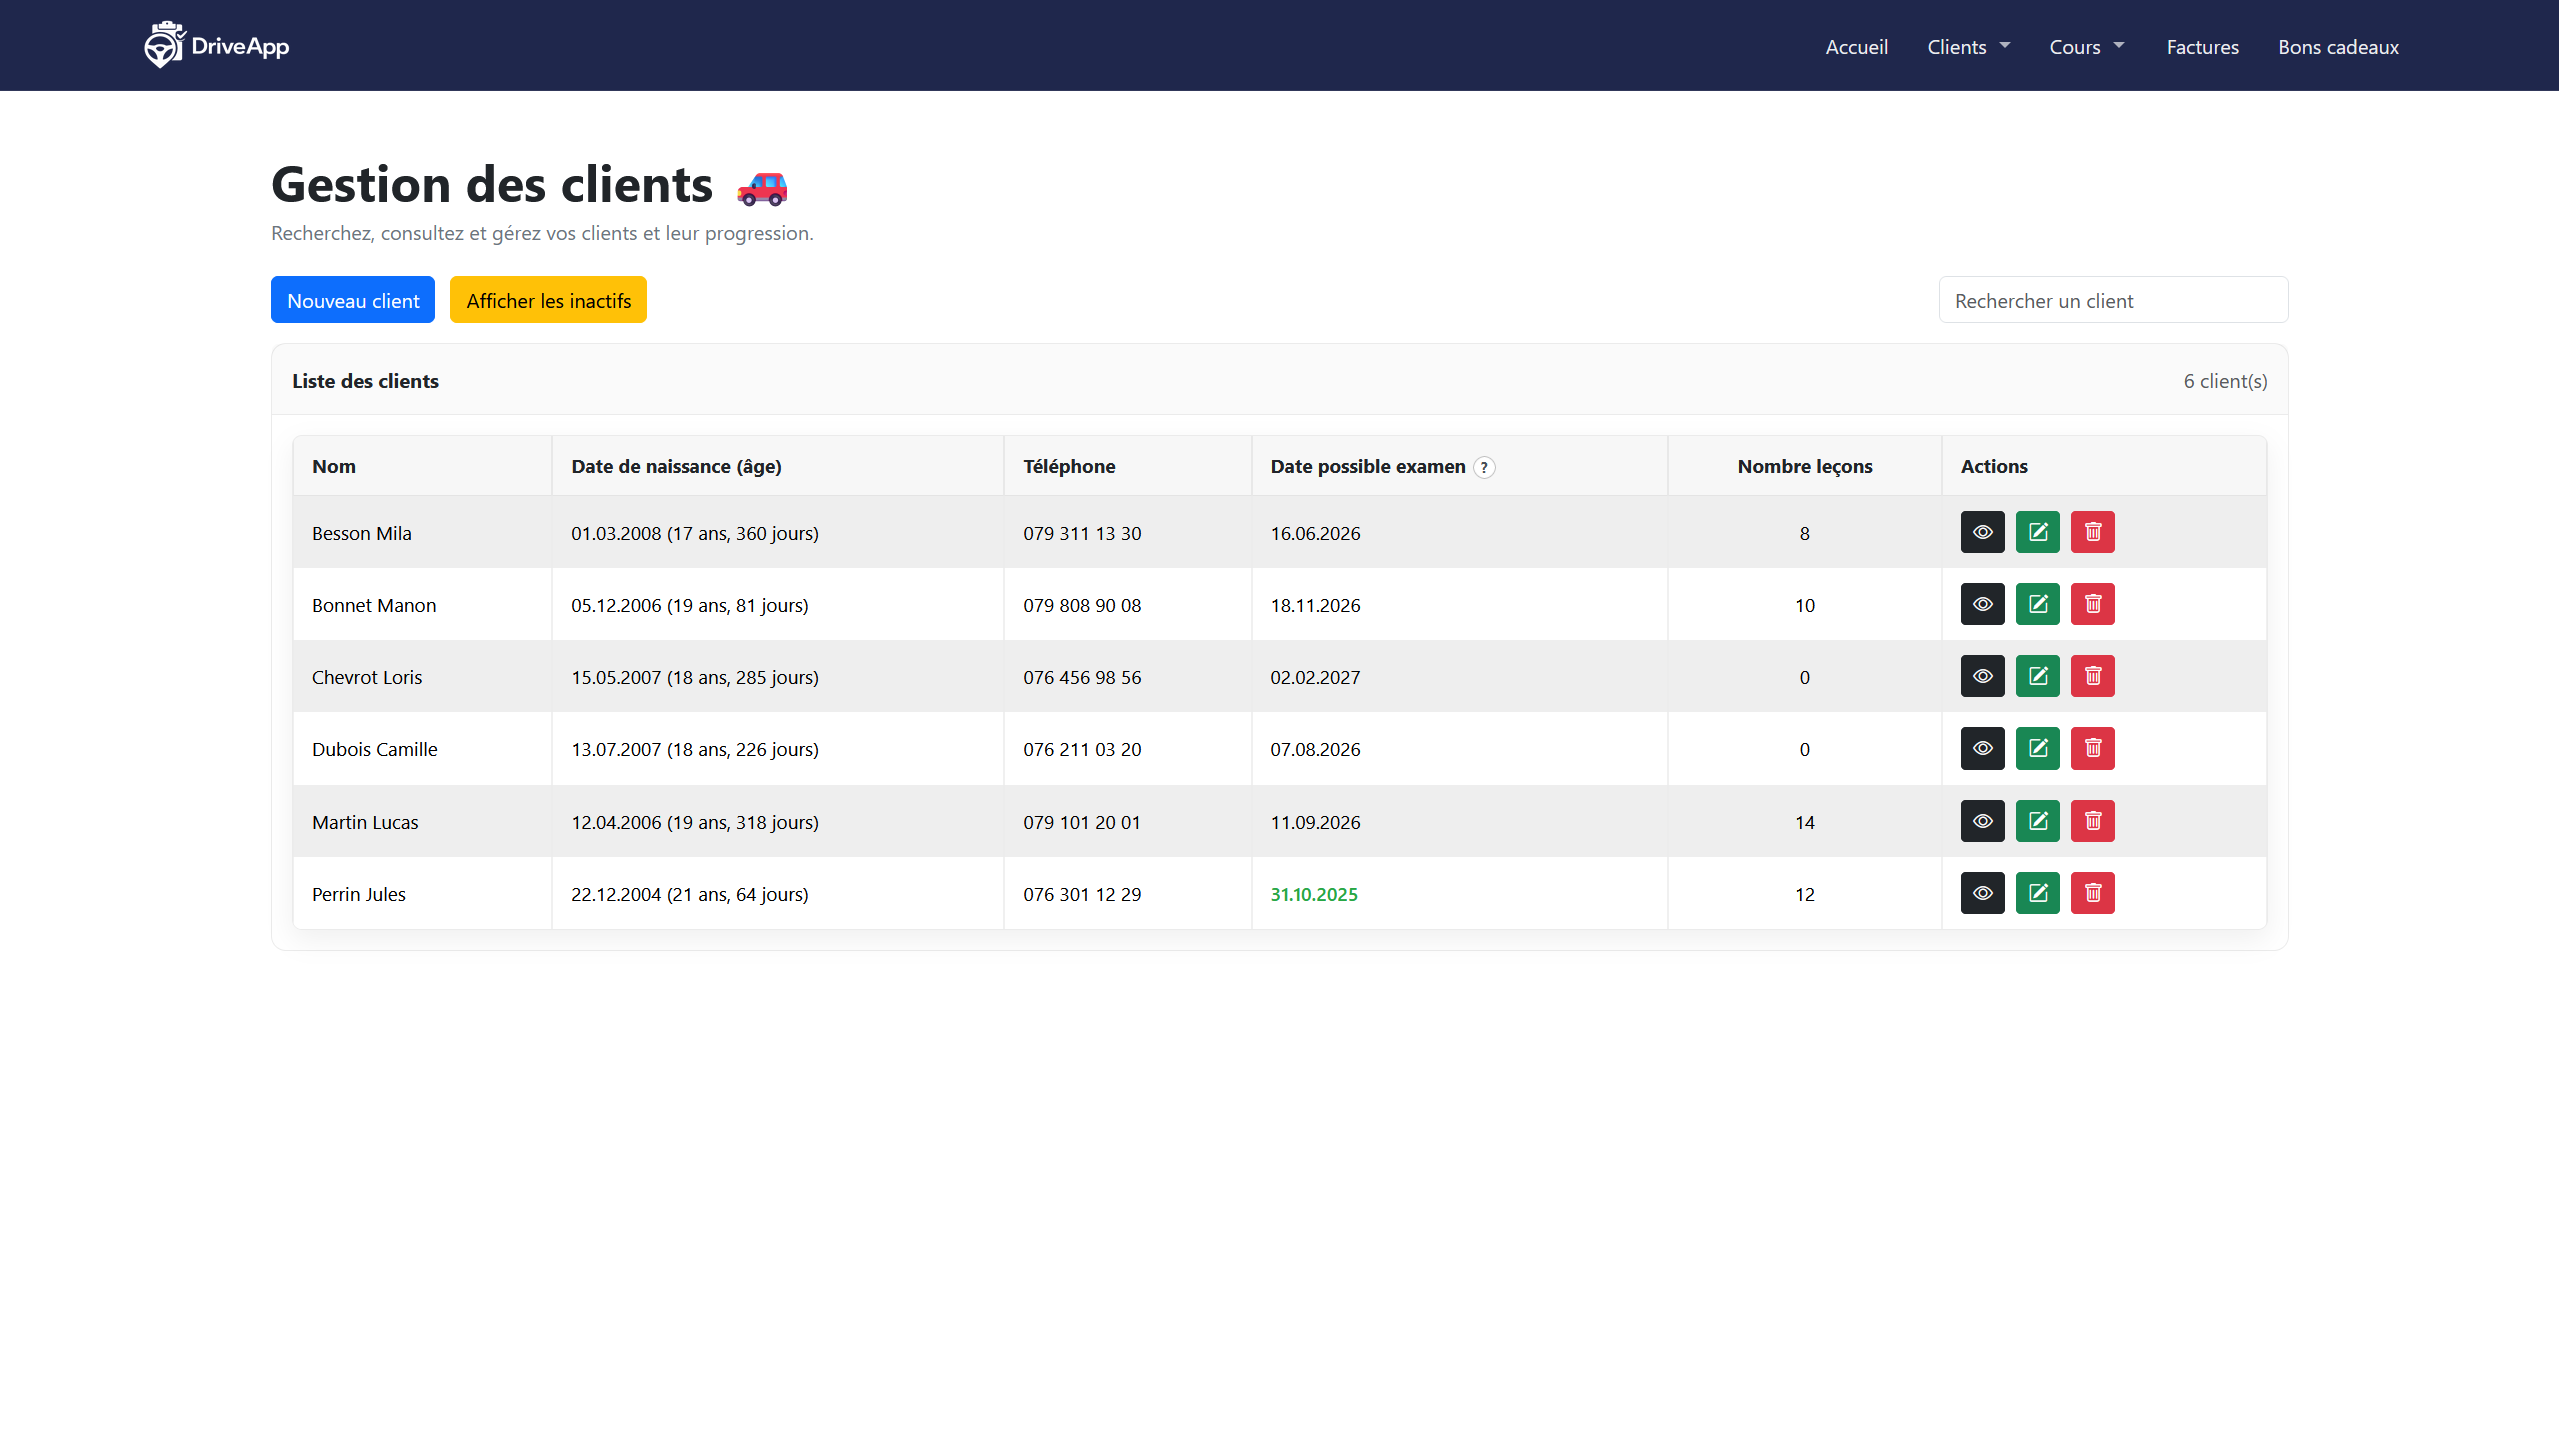The width and height of the screenshot is (2559, 1439).
Task: View details for Martin Lucas
Action: pyautogui.click(x=1982, y=821)
